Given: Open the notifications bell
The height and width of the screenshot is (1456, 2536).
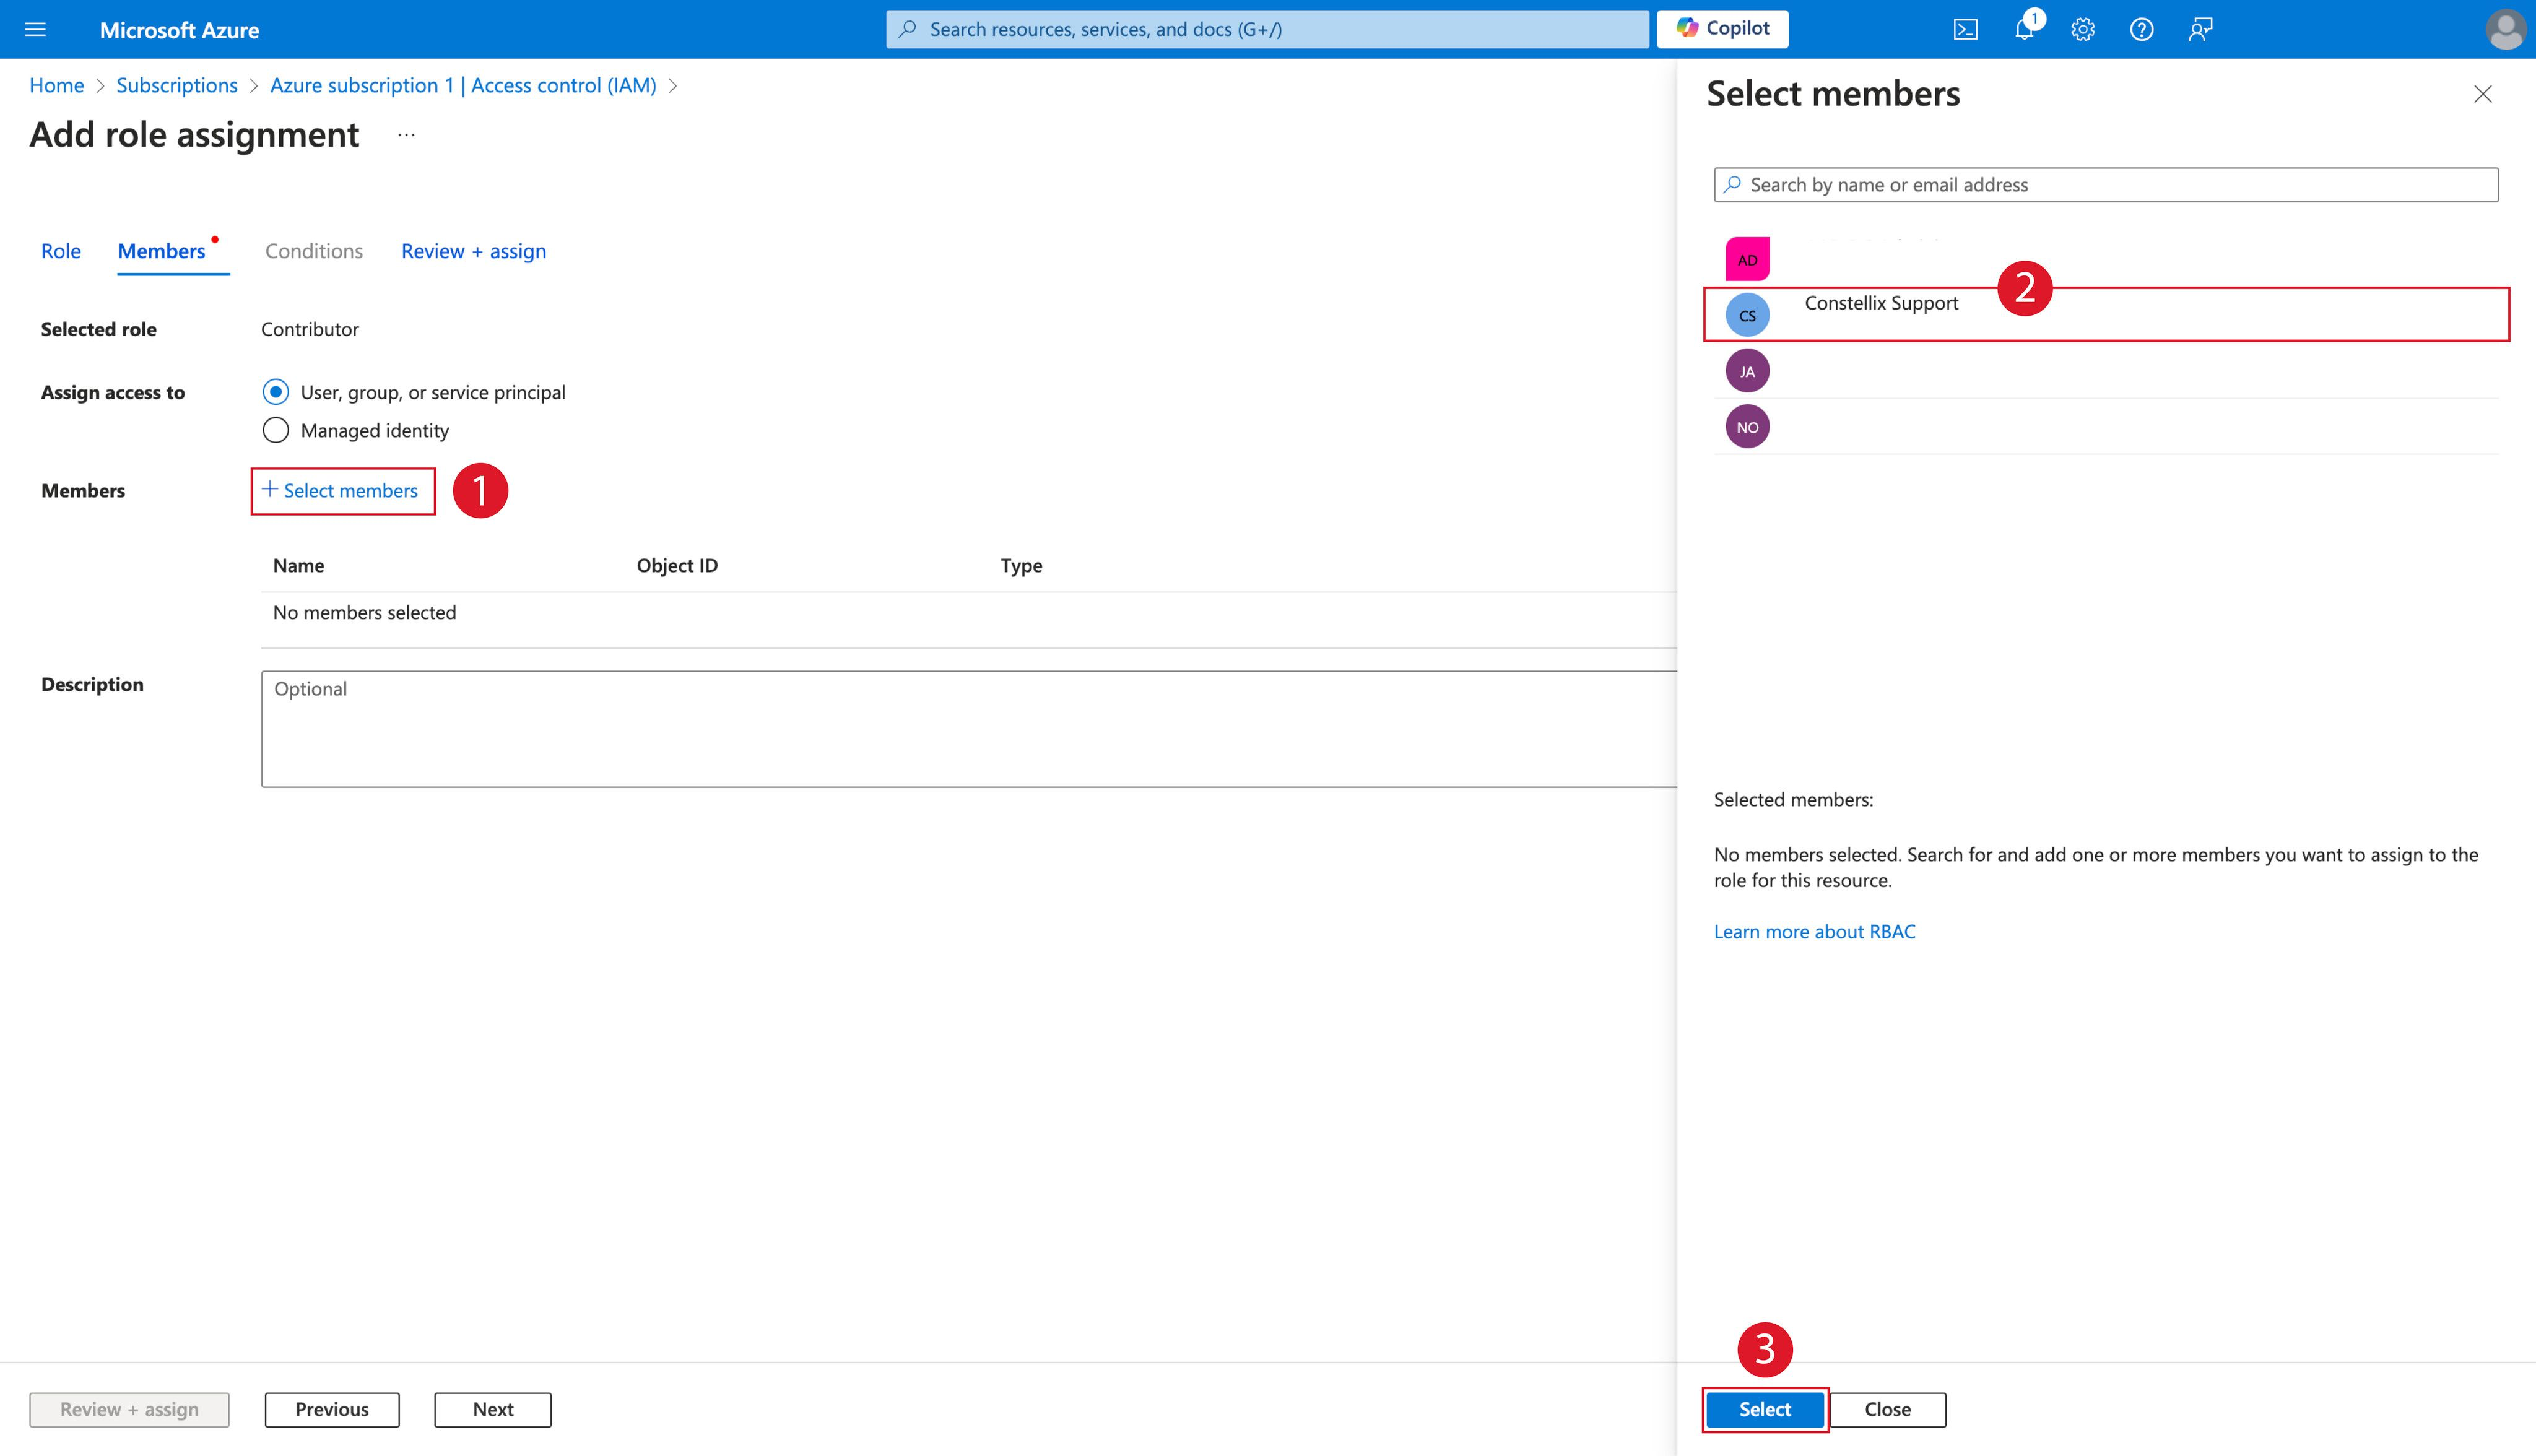Looking at the screenshot, I should [x=2024, y=29].
